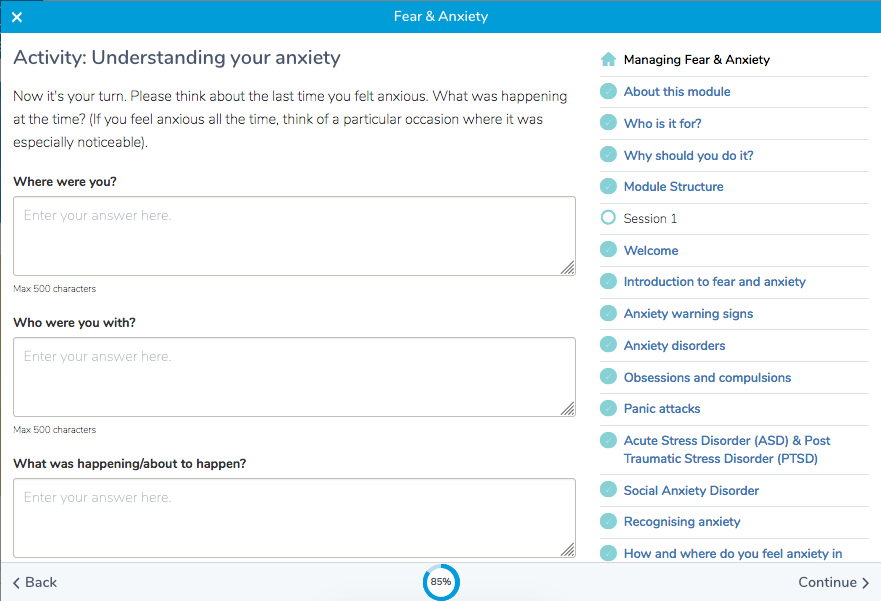Click the checkmark icon beside Social Anxiety Disorder

click(608, 490)
